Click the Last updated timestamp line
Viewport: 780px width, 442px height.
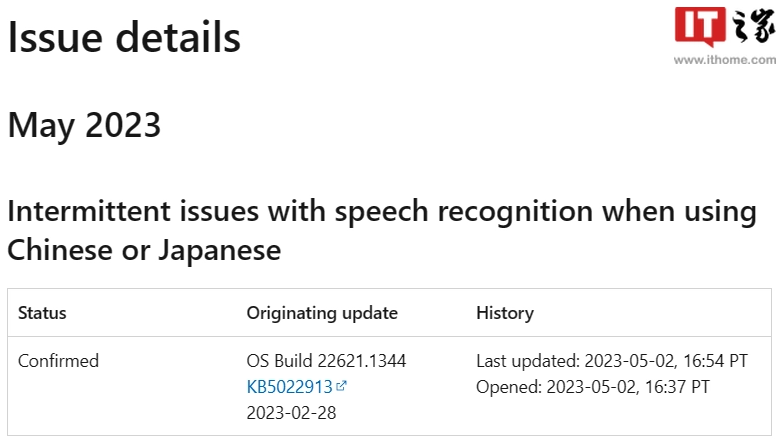pyautogui.click(x=611, y=361)
